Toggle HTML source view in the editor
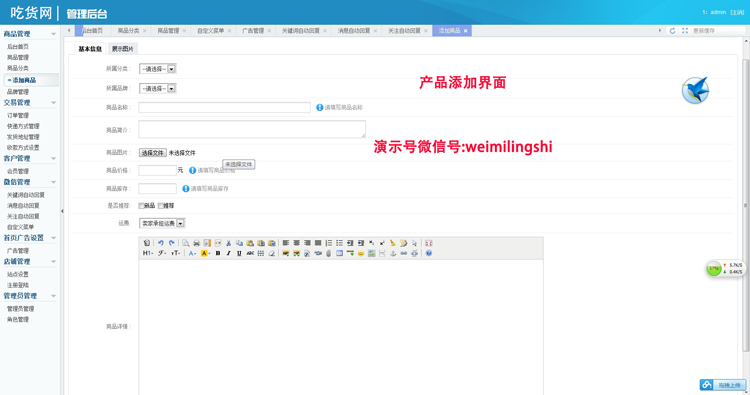Screen dimensions: 750x395 coord(147,243)
